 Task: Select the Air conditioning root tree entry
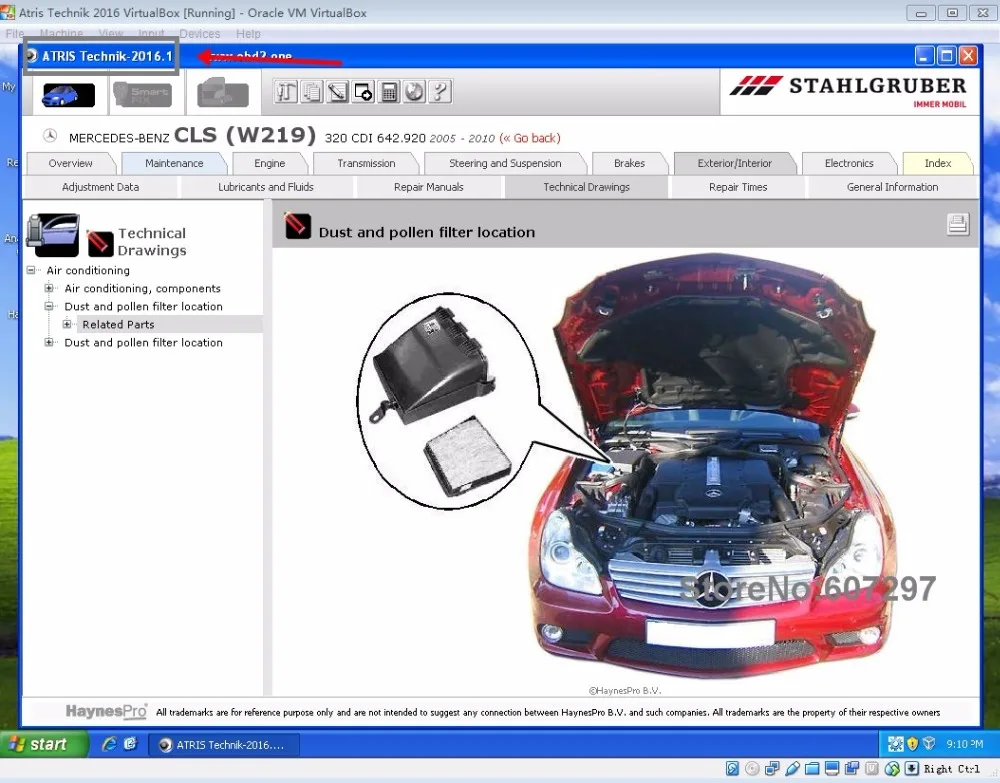click(88, 270)
